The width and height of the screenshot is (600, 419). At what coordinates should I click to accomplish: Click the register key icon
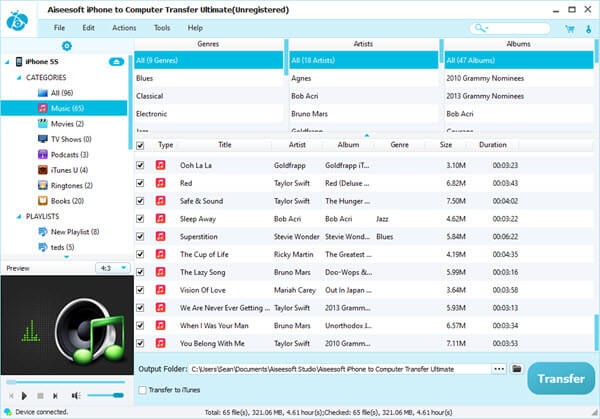589,29
